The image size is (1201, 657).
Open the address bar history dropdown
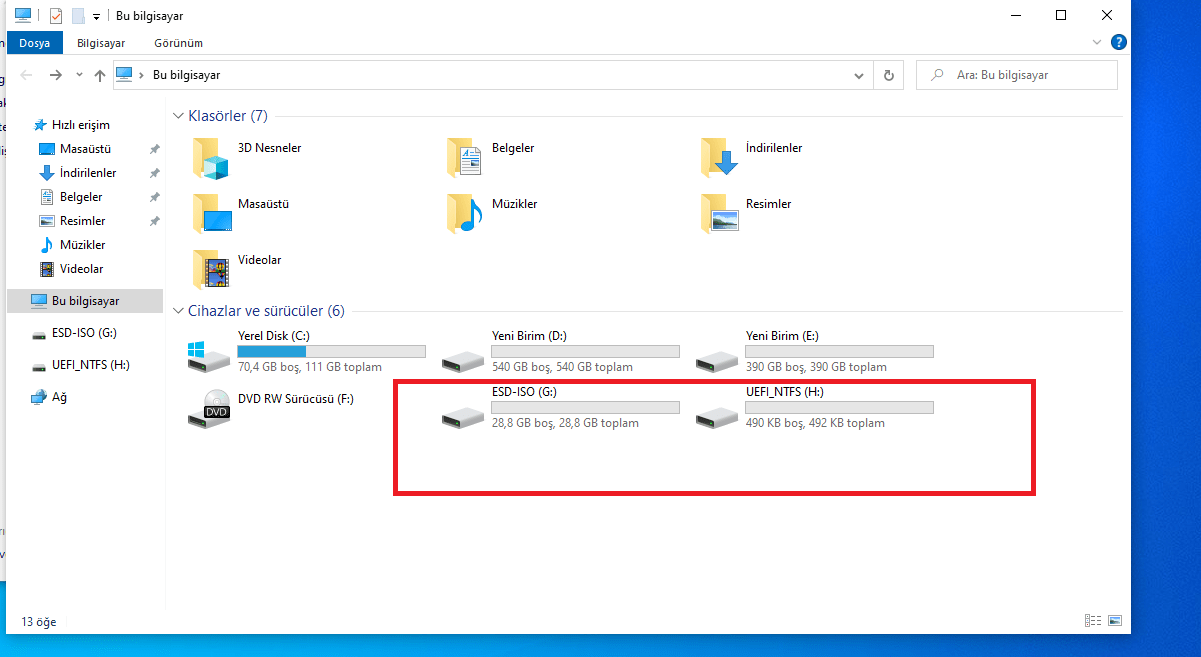[x=859, y=75]
